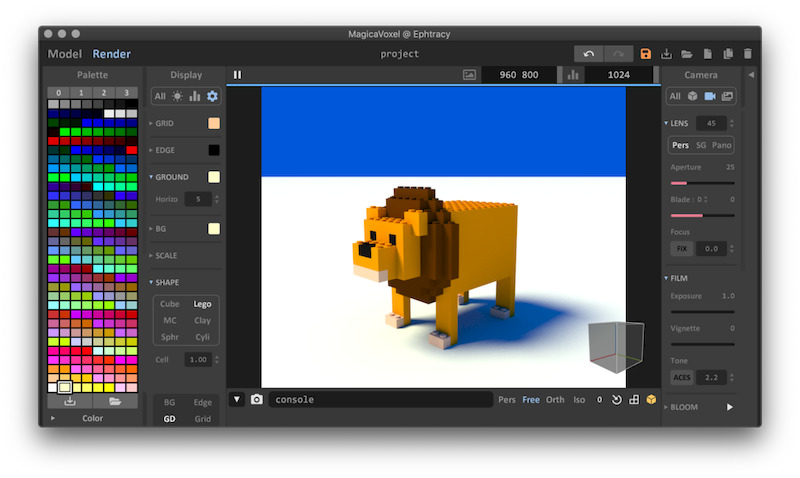
Task: Switch to the Model tab
Action: coord(65,54)
